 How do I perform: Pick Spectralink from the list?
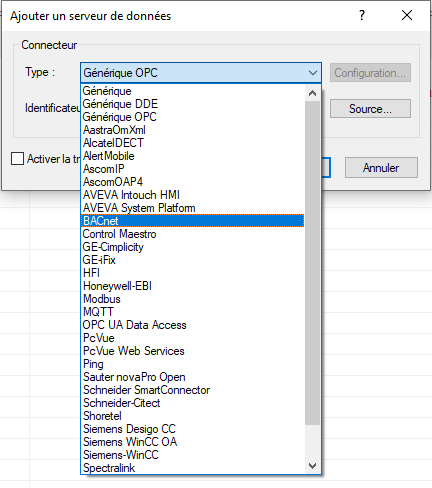[x=193, y=468]
